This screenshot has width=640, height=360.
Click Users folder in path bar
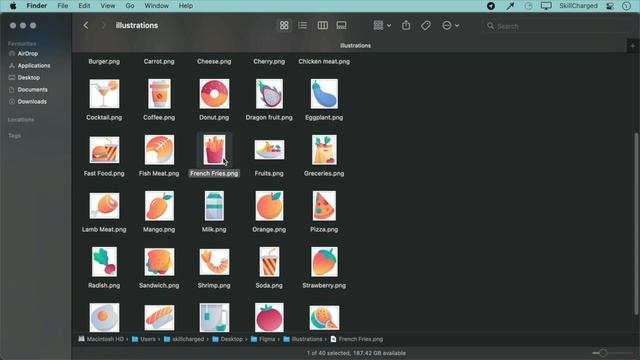pos(144,339)
